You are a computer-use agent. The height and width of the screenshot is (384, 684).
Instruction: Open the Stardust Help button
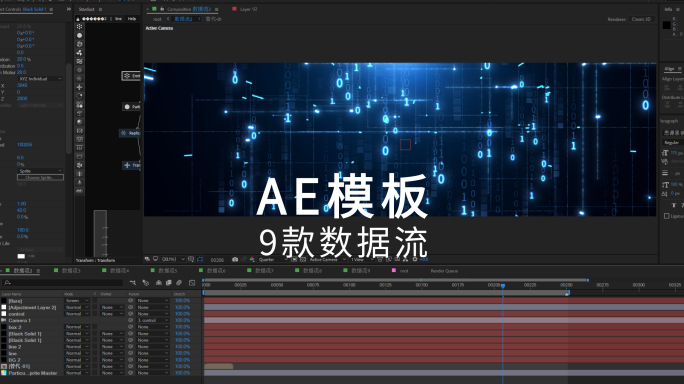132,19
